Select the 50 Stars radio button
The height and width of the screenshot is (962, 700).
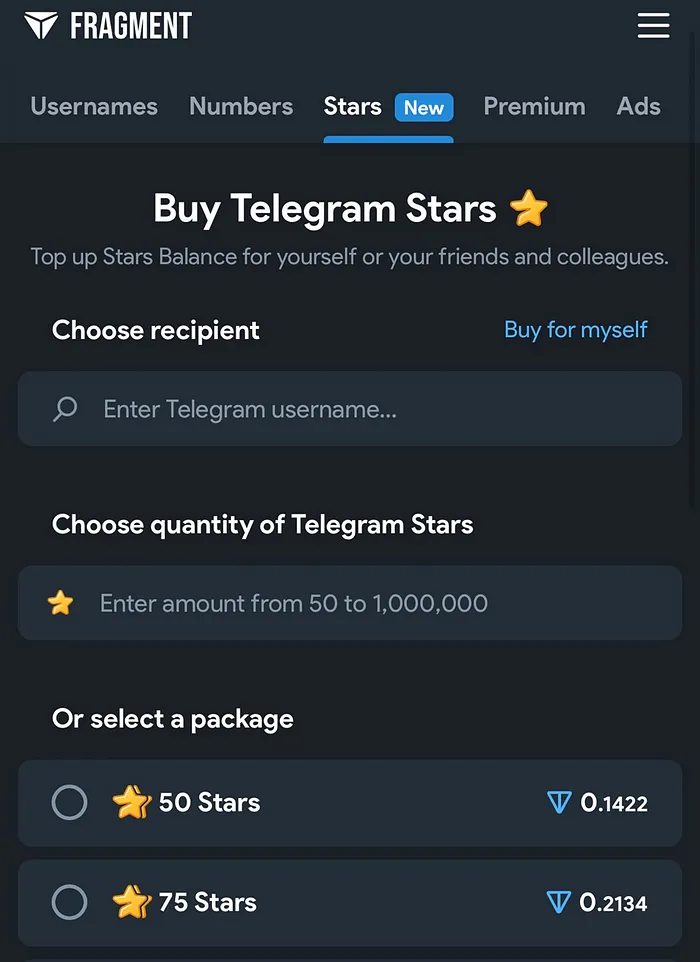tap(69, 802)
